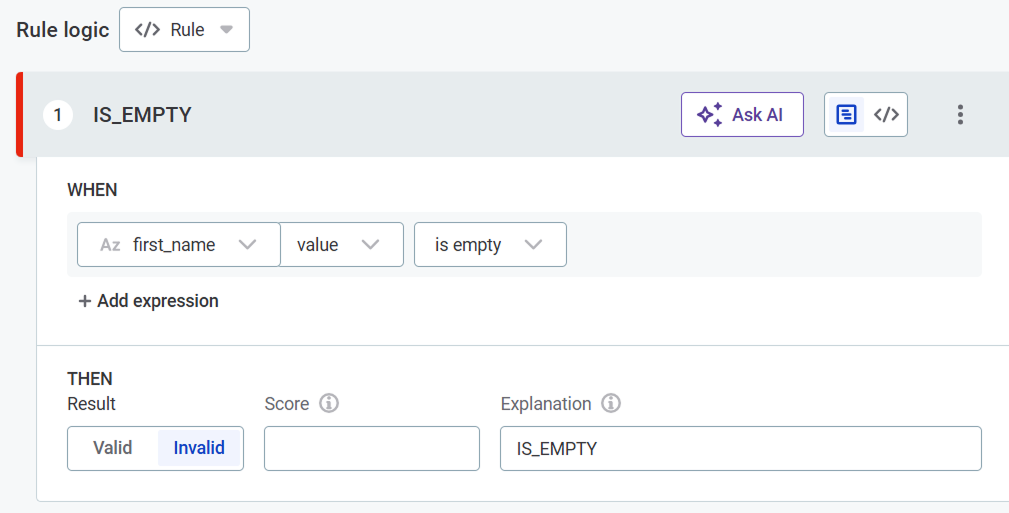Select the IS_EMPTY rule header title
Screen dimensions: 1009x513
142,115
